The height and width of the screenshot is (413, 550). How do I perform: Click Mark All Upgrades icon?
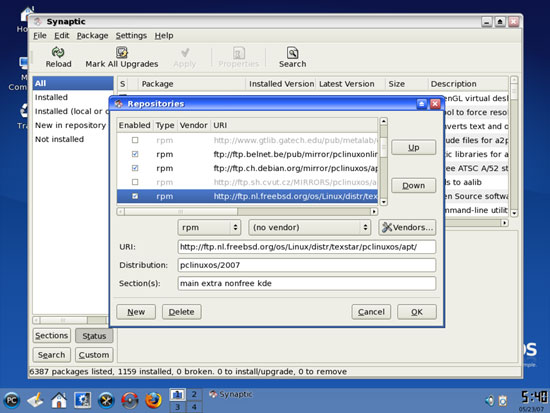[x=122, y=53]
